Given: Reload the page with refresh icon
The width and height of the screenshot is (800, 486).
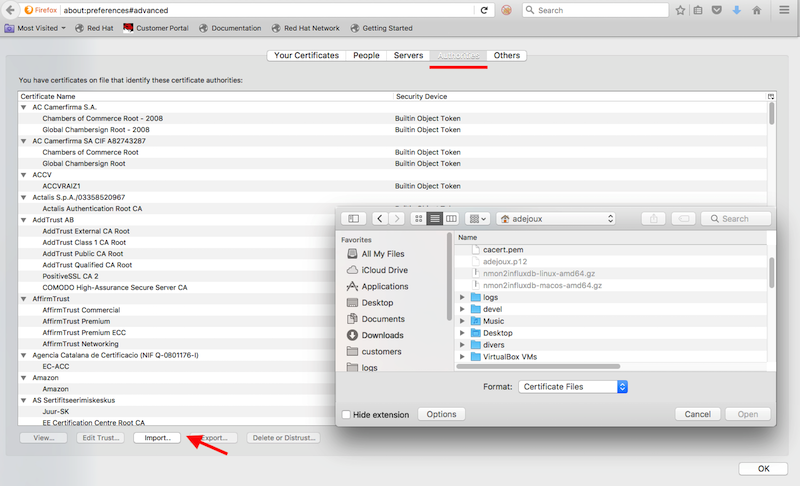Looking at the screenshot, I should click(x=484, y=10).
